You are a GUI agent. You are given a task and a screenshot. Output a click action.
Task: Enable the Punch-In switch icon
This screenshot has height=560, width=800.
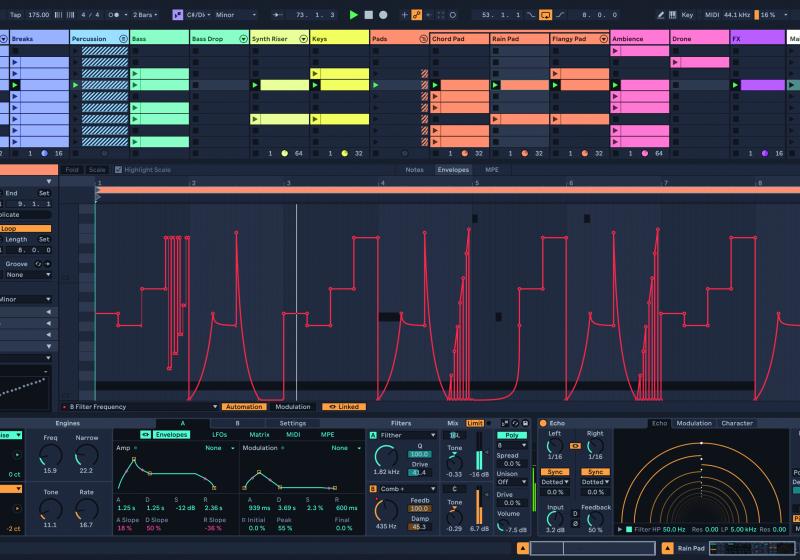[531, 15]
